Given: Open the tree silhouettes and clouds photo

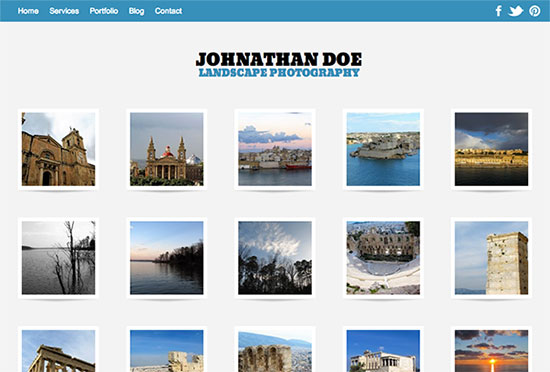Looking at the screenshot, I should coord(275,258).
